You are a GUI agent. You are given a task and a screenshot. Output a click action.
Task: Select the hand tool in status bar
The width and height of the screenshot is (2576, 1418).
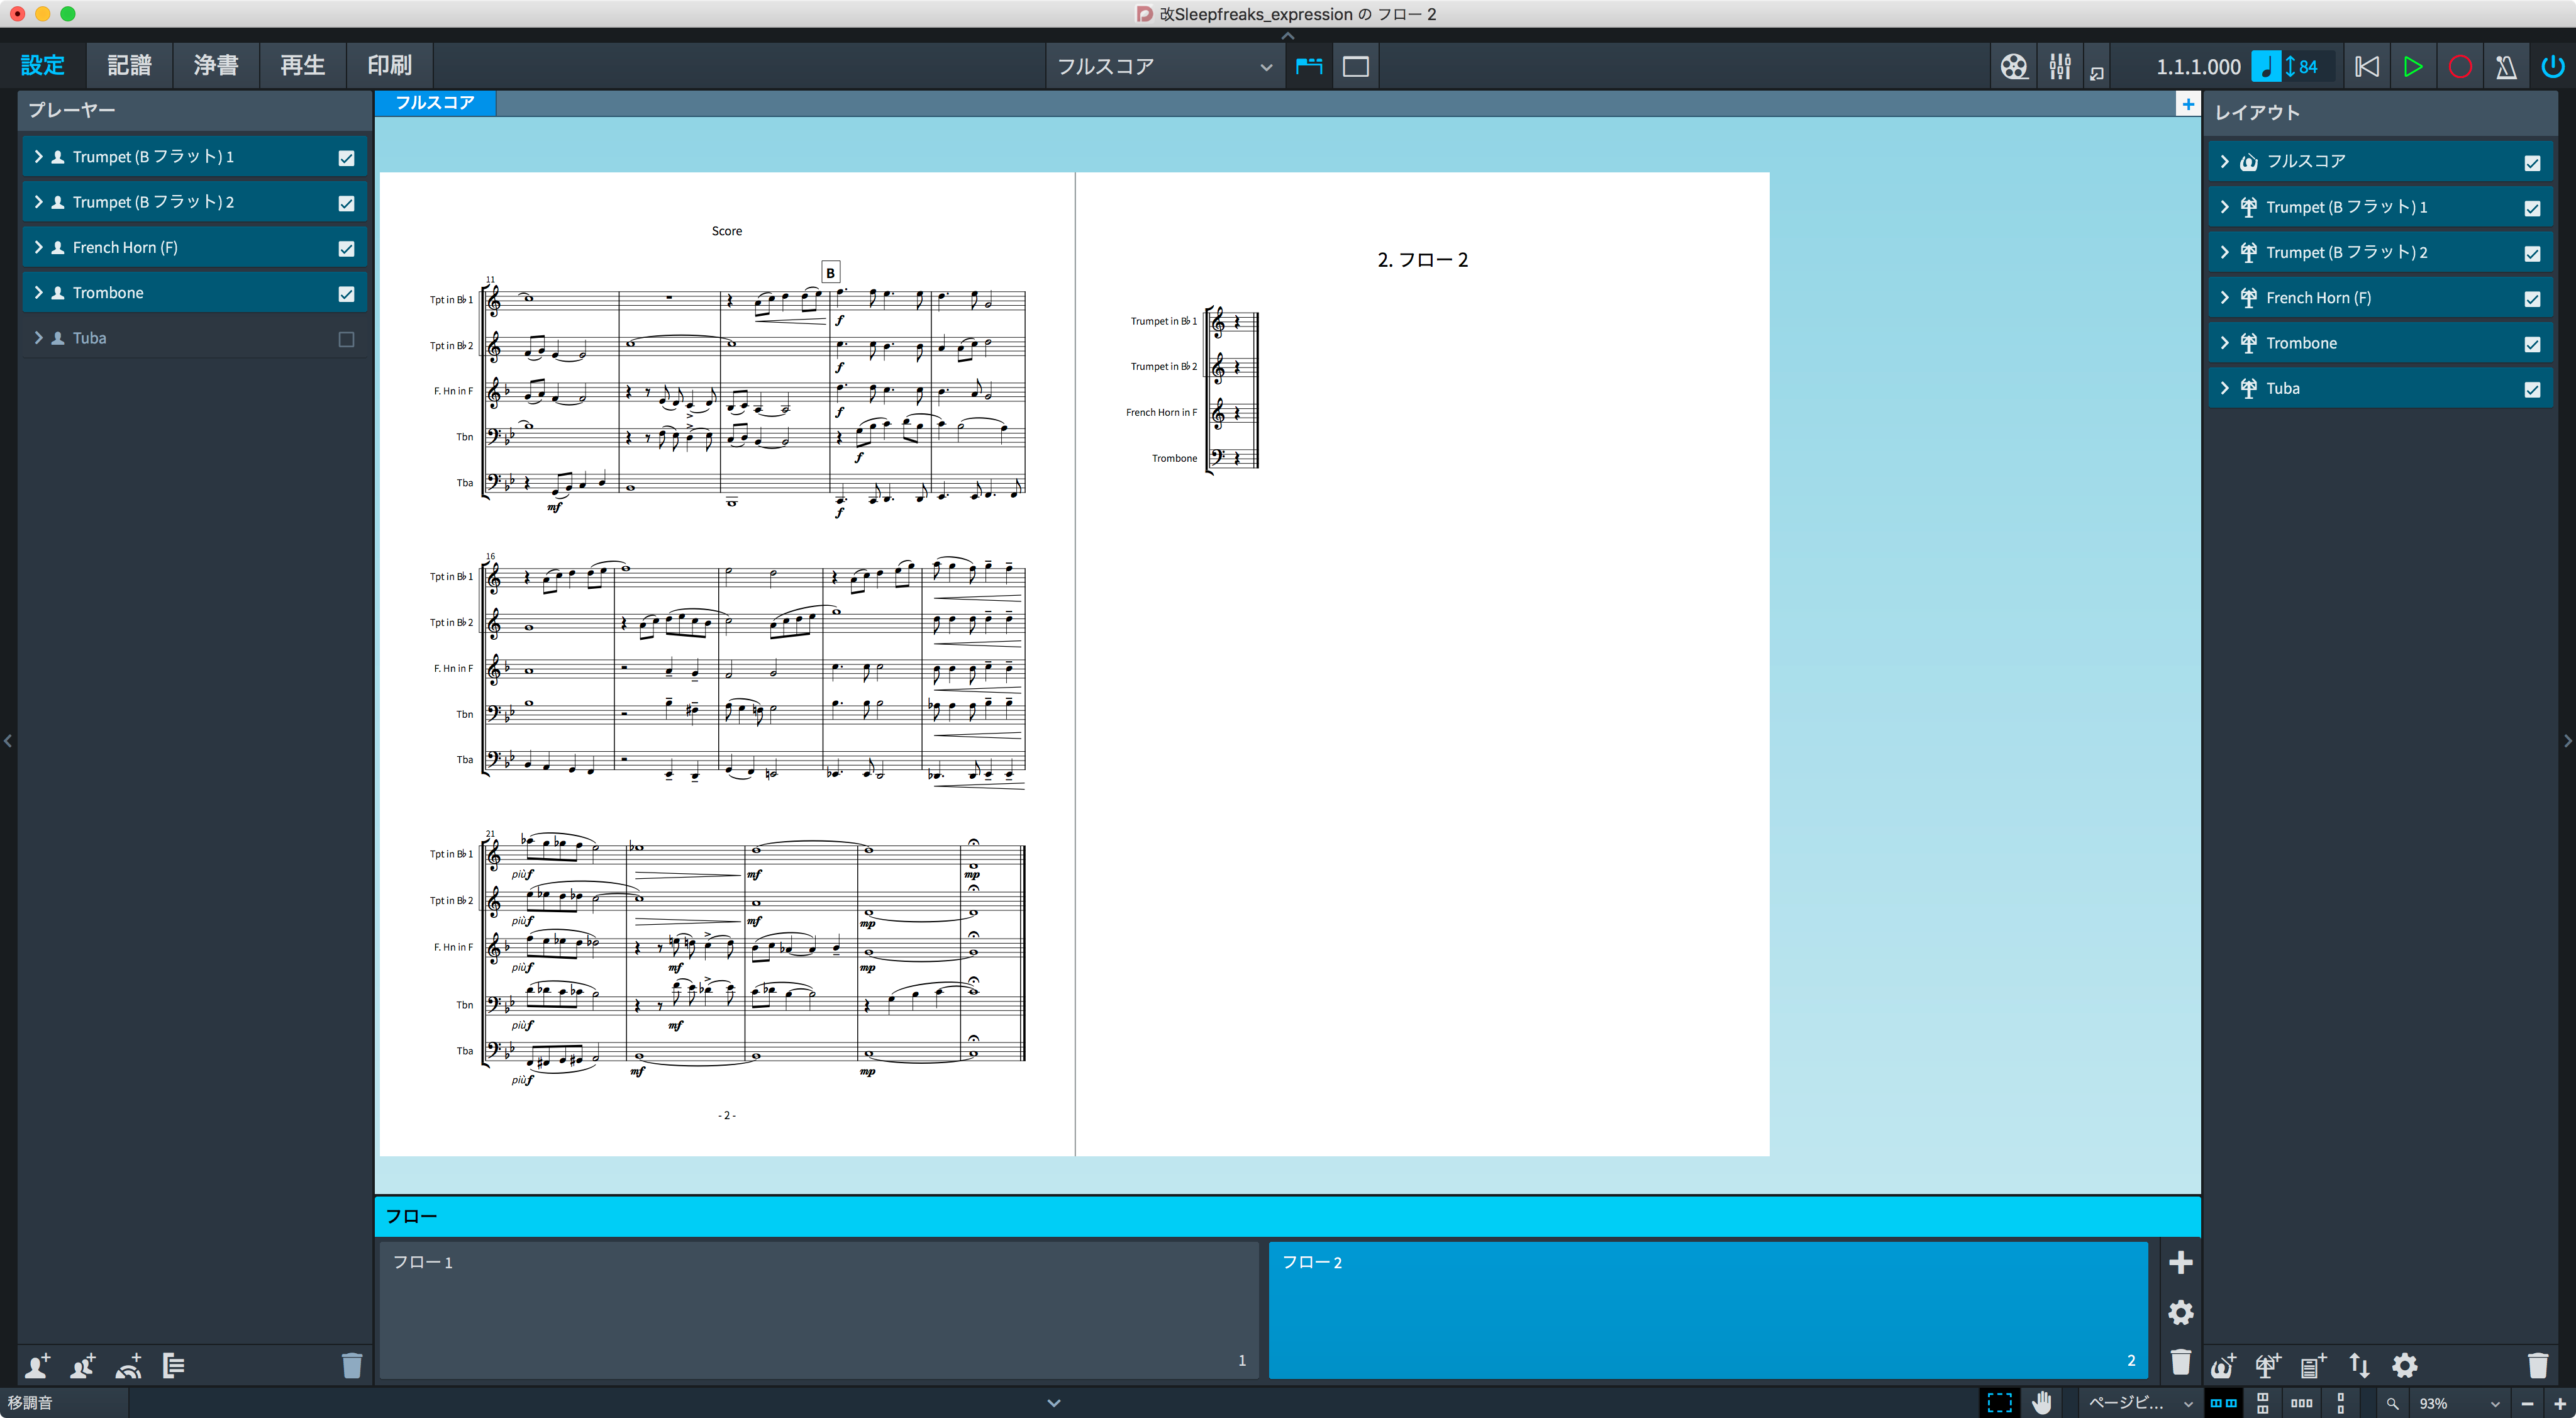pyautogui.click(x=2042, y=1403)
